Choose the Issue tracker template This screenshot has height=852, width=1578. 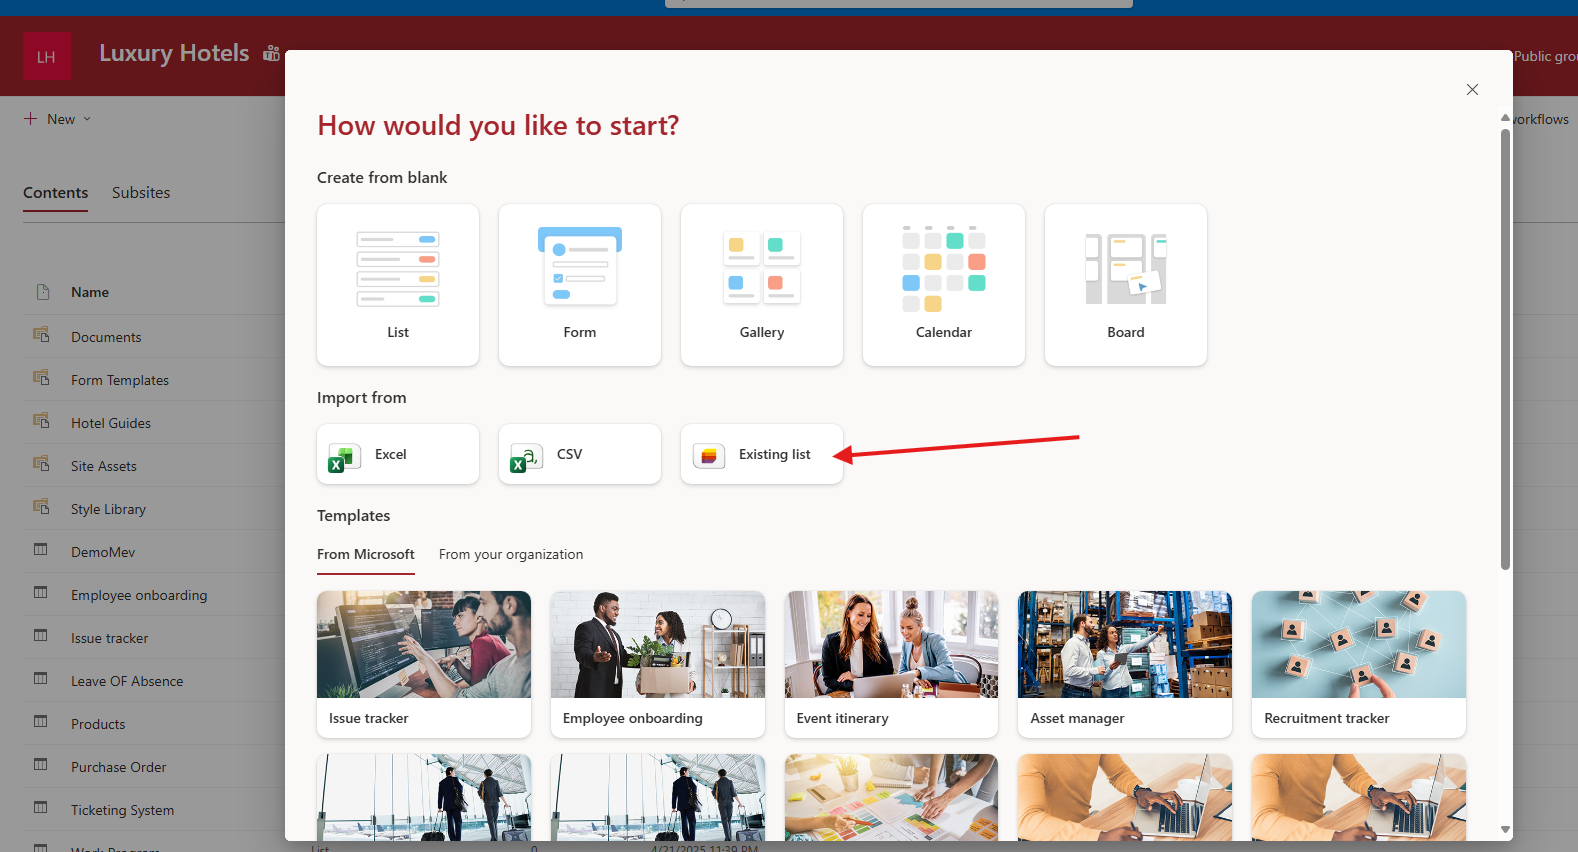(x=424, y=664)
